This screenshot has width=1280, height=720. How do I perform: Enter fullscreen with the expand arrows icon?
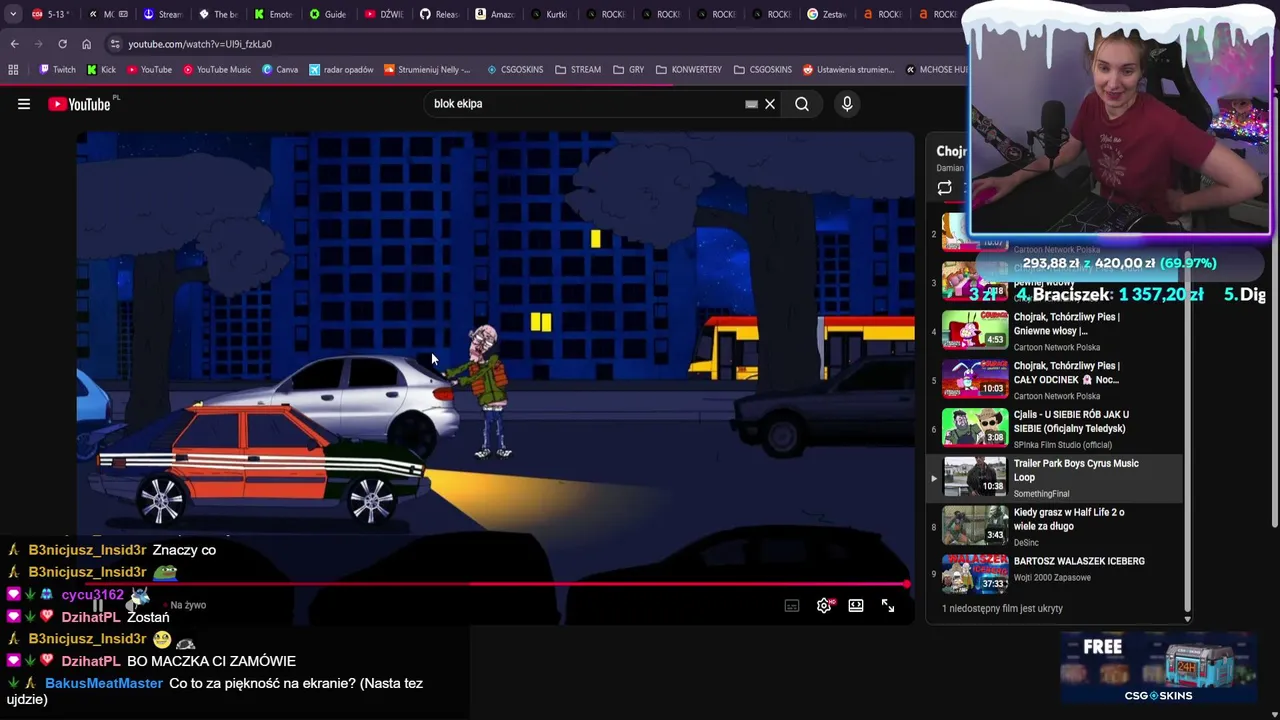coord(888,606)
